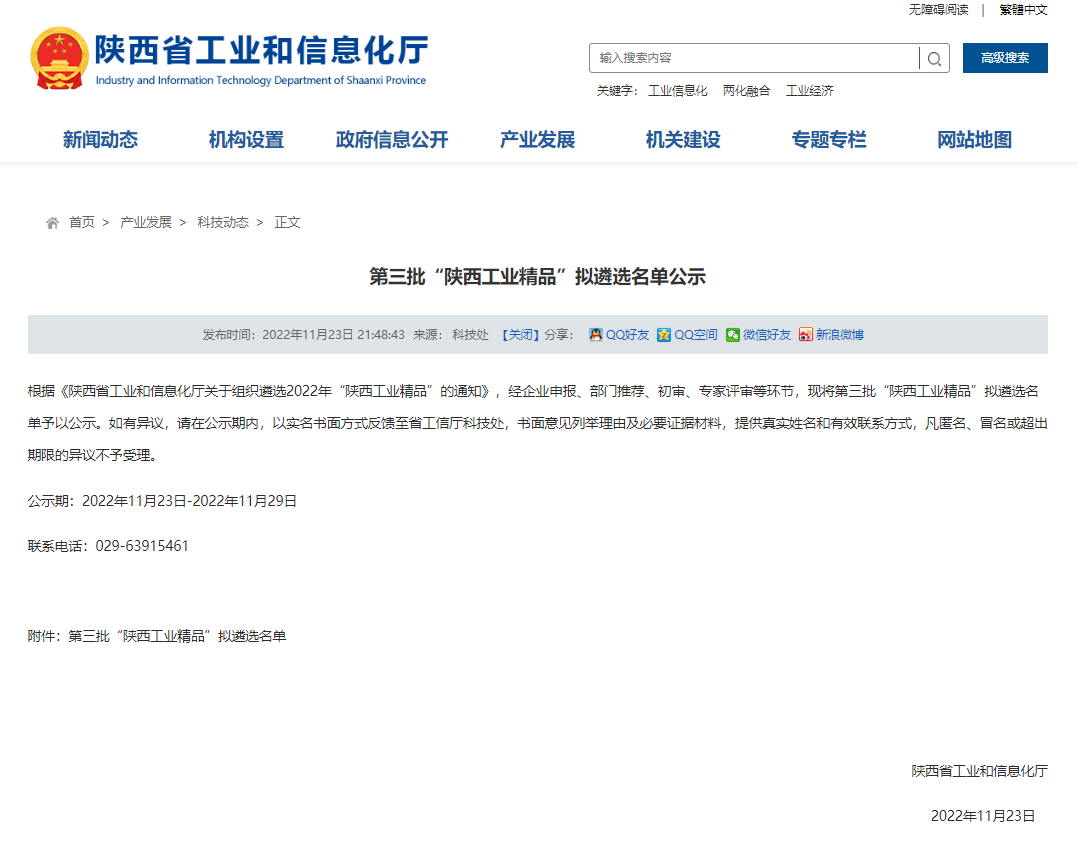Click the closing date 2022年11月23日 at bottom
Viewport: 1078px width, 841px height.
pos(982,816)
